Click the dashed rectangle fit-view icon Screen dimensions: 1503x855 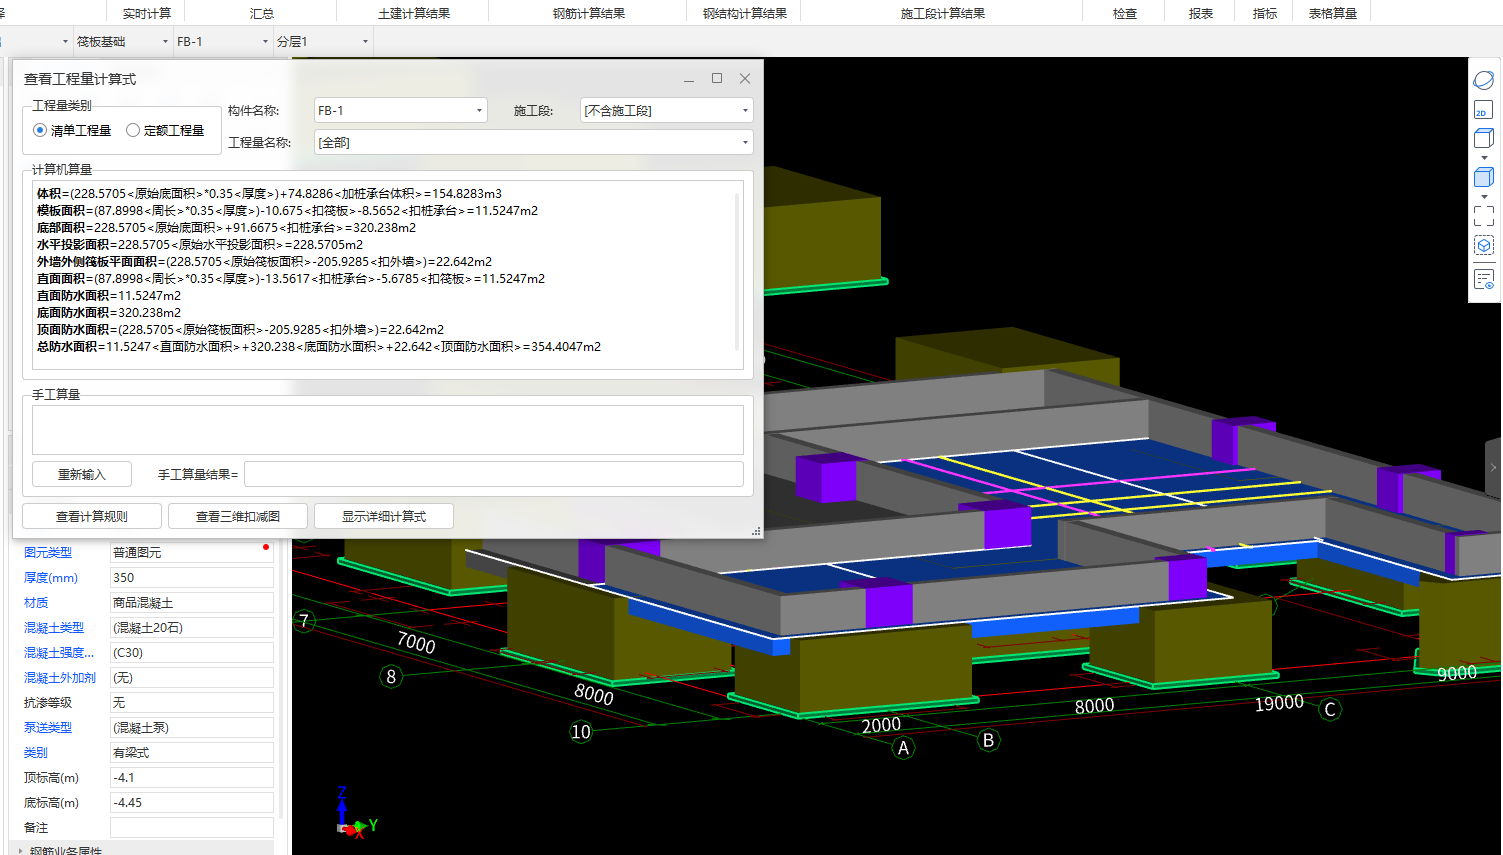click(x=1483, y=215)
